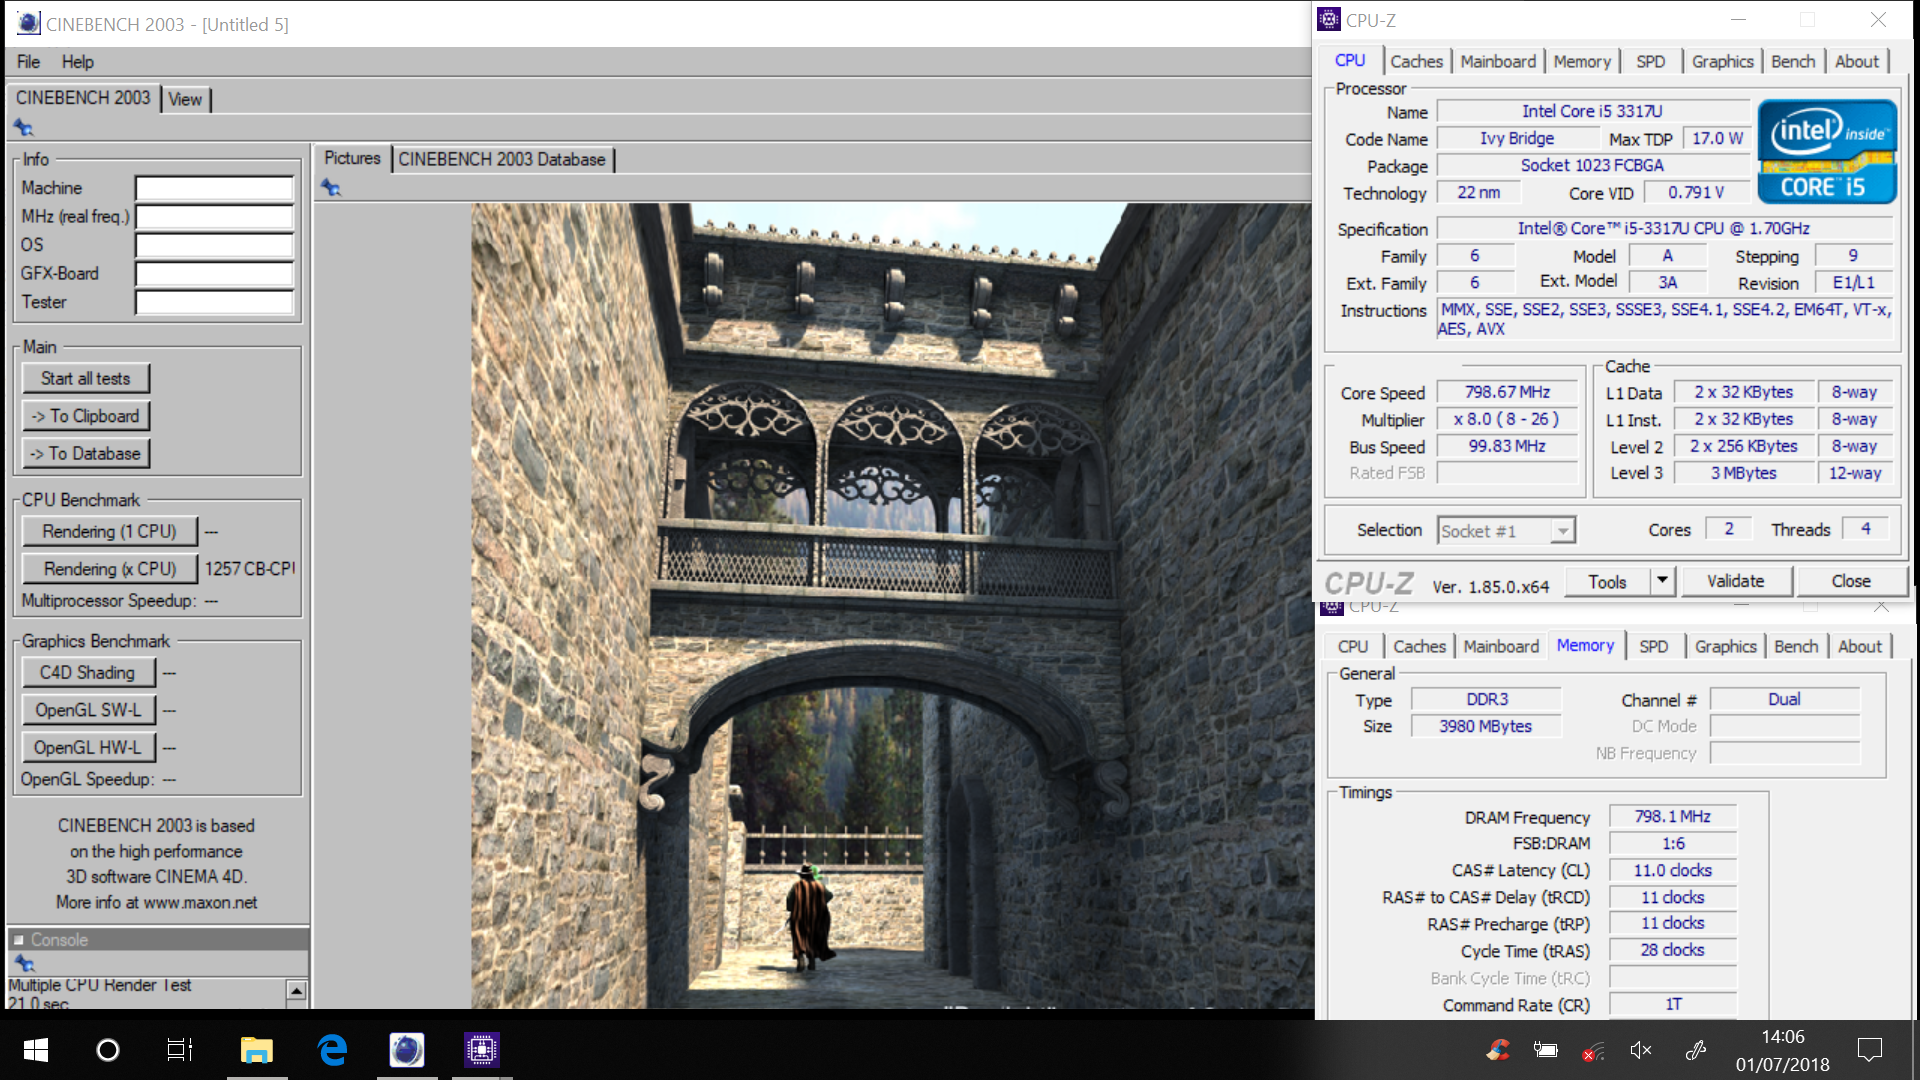Click the -> To Database button

point(86,453)
